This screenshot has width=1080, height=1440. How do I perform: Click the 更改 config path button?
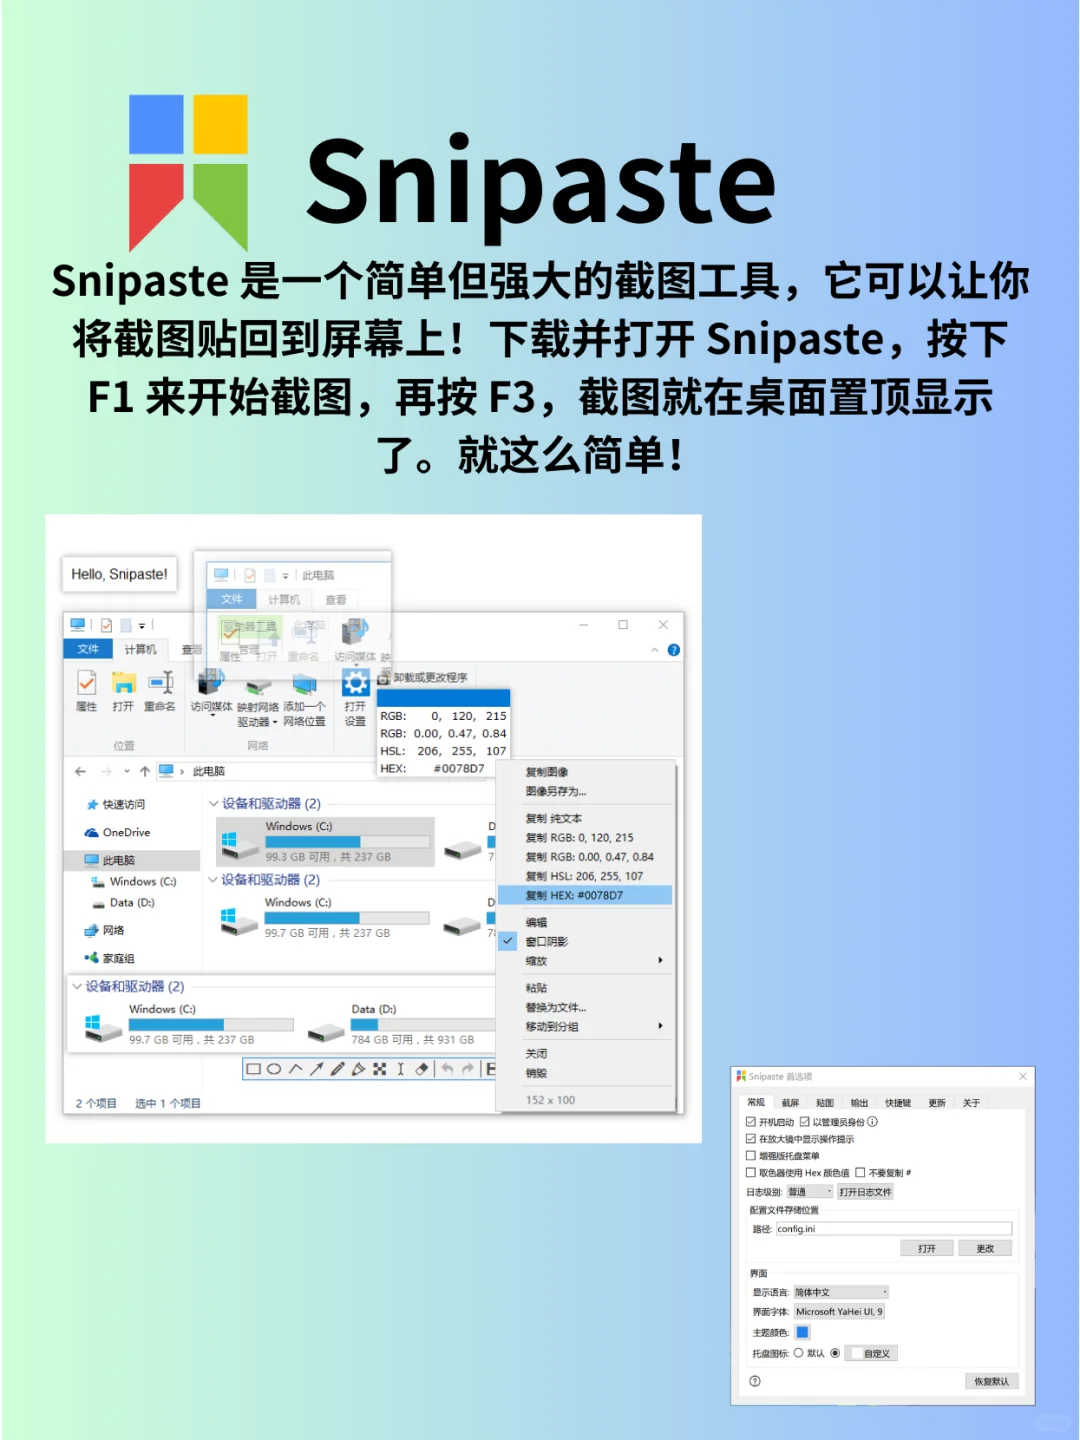click(x=985, y=1248)
